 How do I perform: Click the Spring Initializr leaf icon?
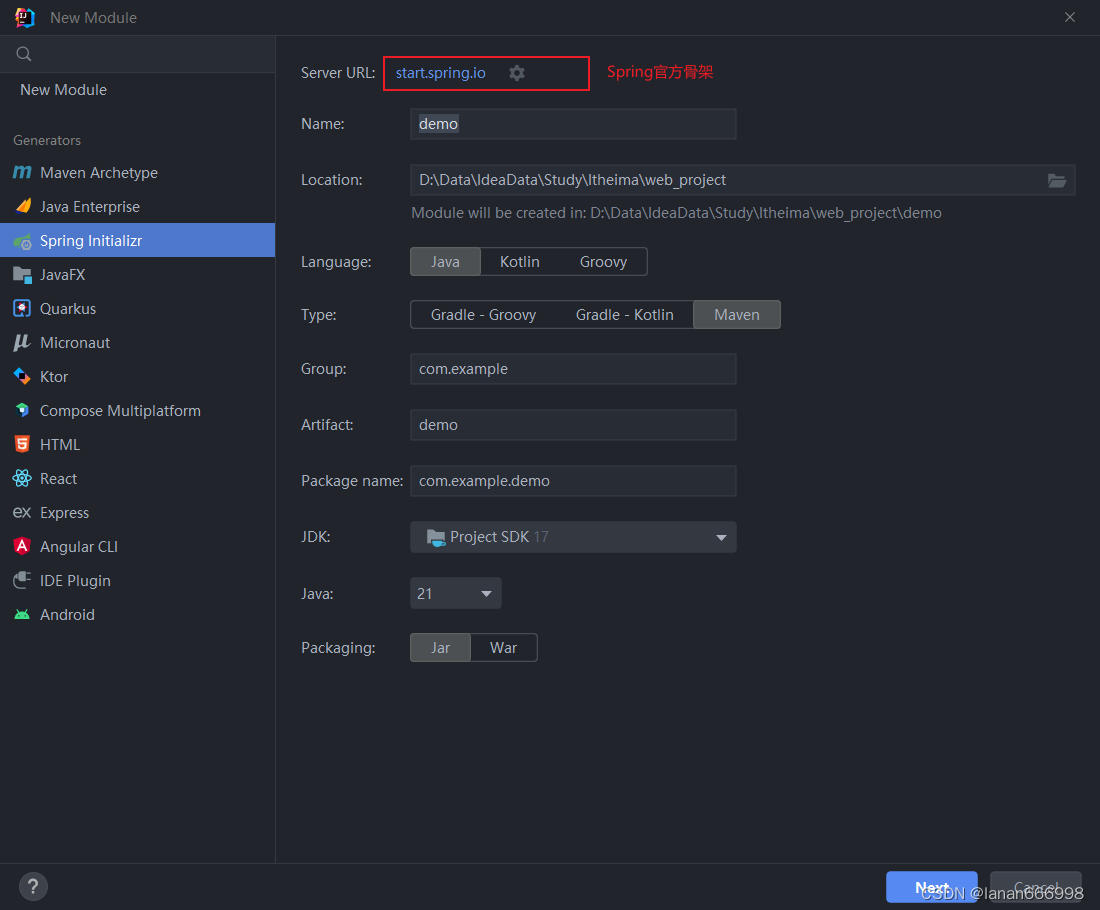22,241
